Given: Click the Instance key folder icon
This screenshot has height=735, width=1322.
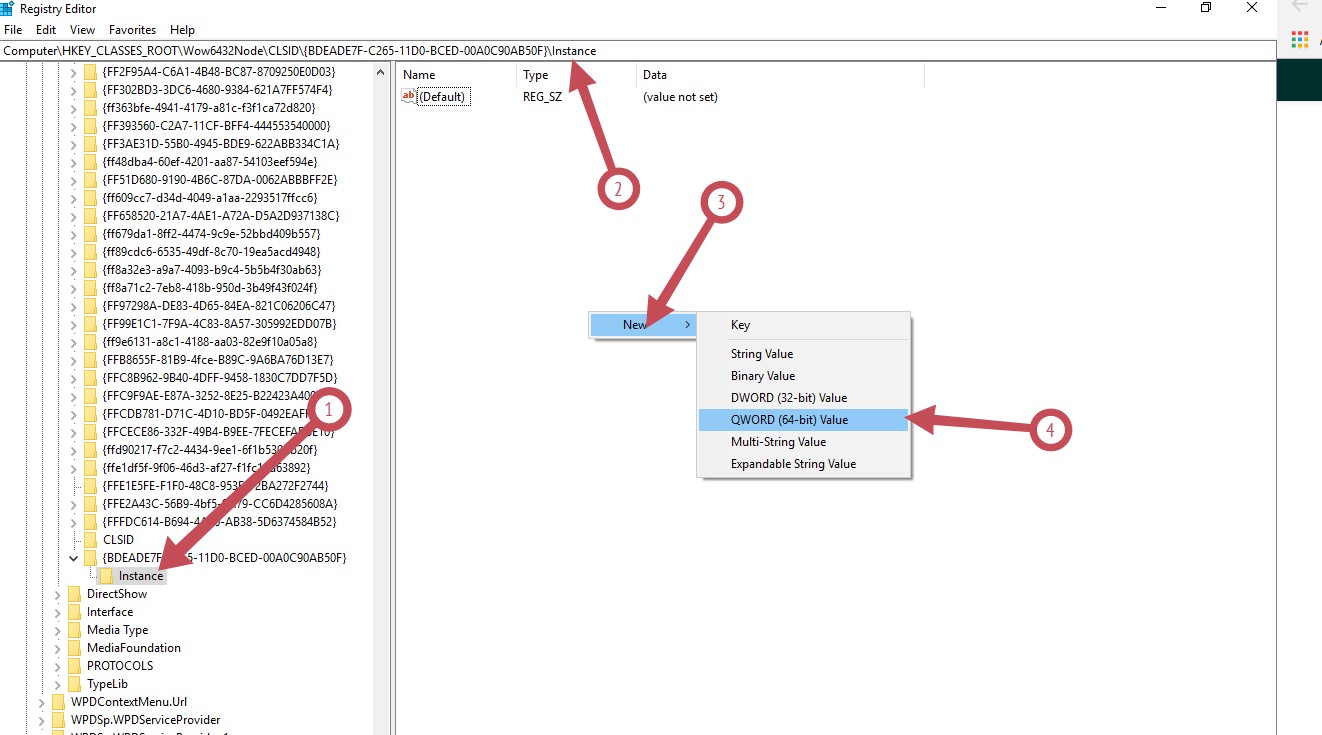Looking at the screenshot, I should [106, 576].
